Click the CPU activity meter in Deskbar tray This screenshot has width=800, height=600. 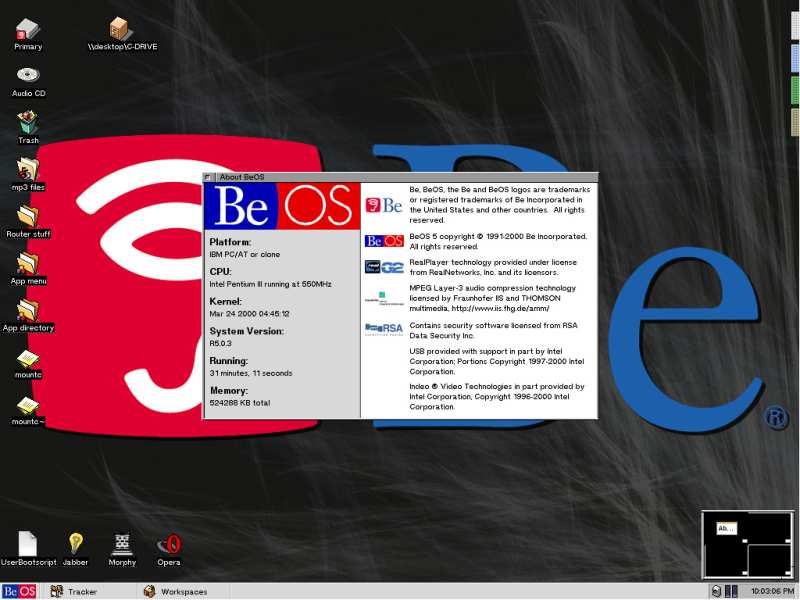pos(731,591)
